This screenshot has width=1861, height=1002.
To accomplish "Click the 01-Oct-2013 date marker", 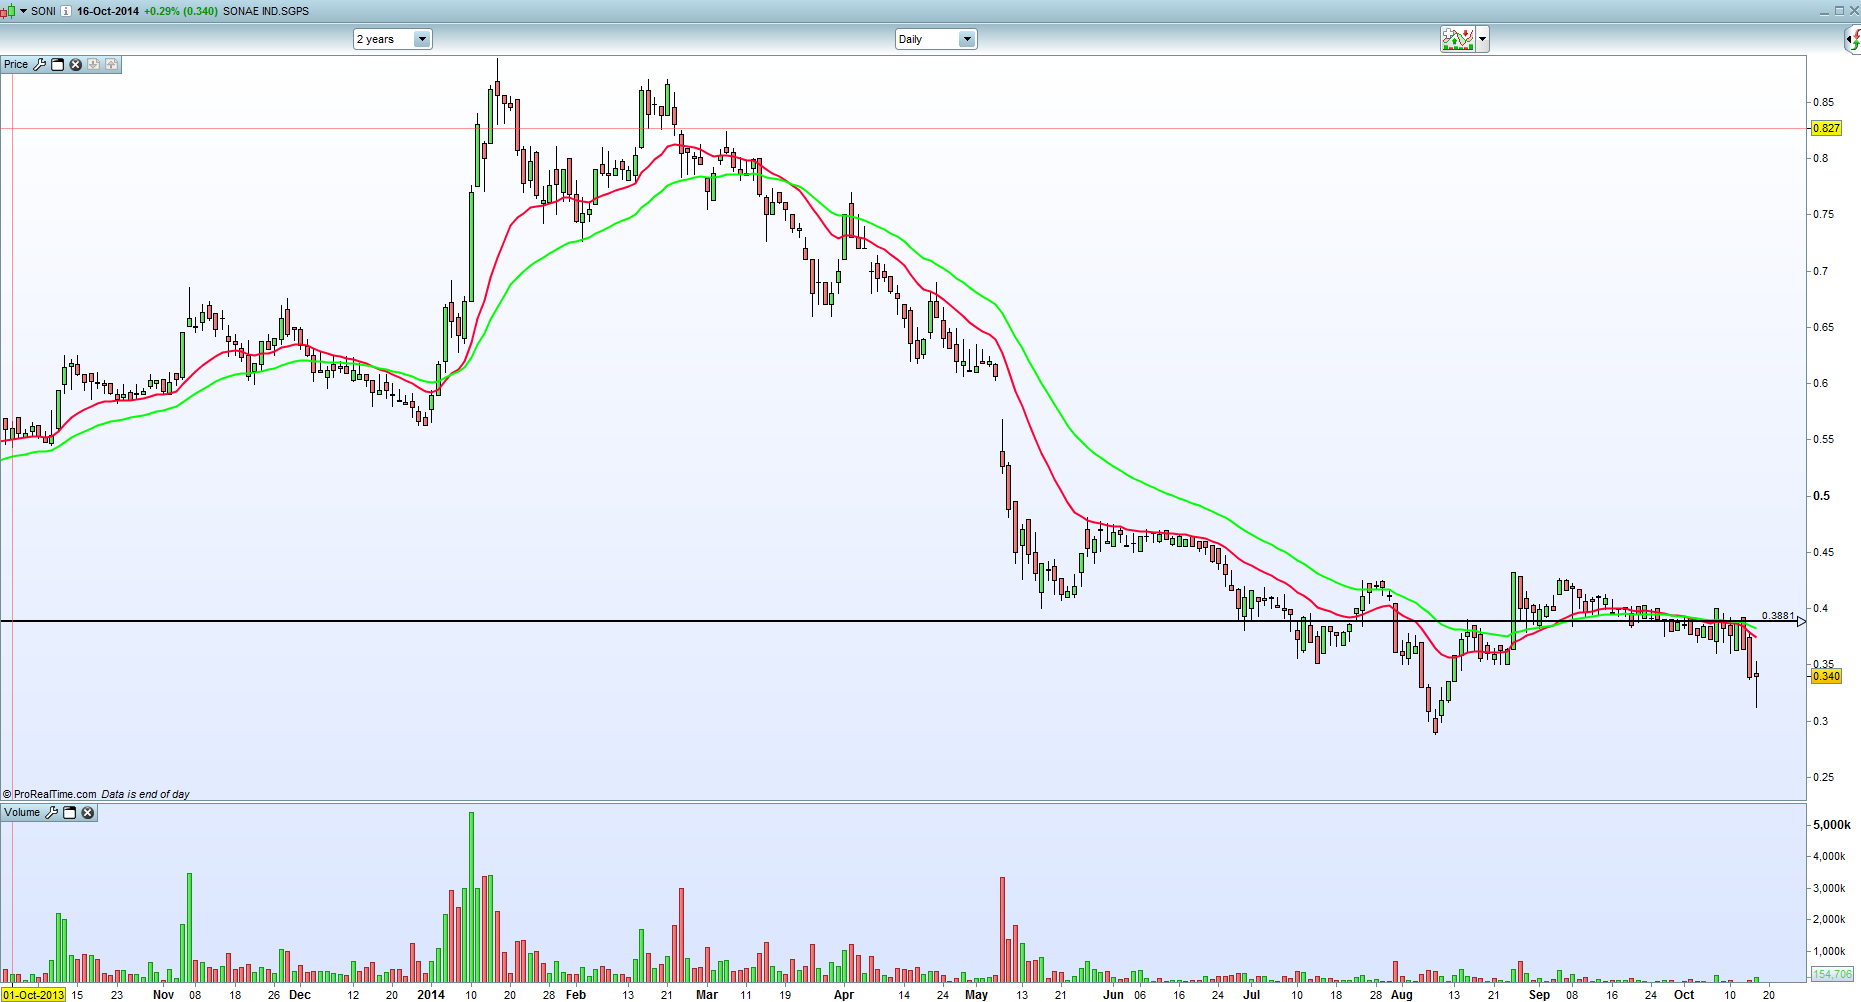I will [x=33, y=995].
